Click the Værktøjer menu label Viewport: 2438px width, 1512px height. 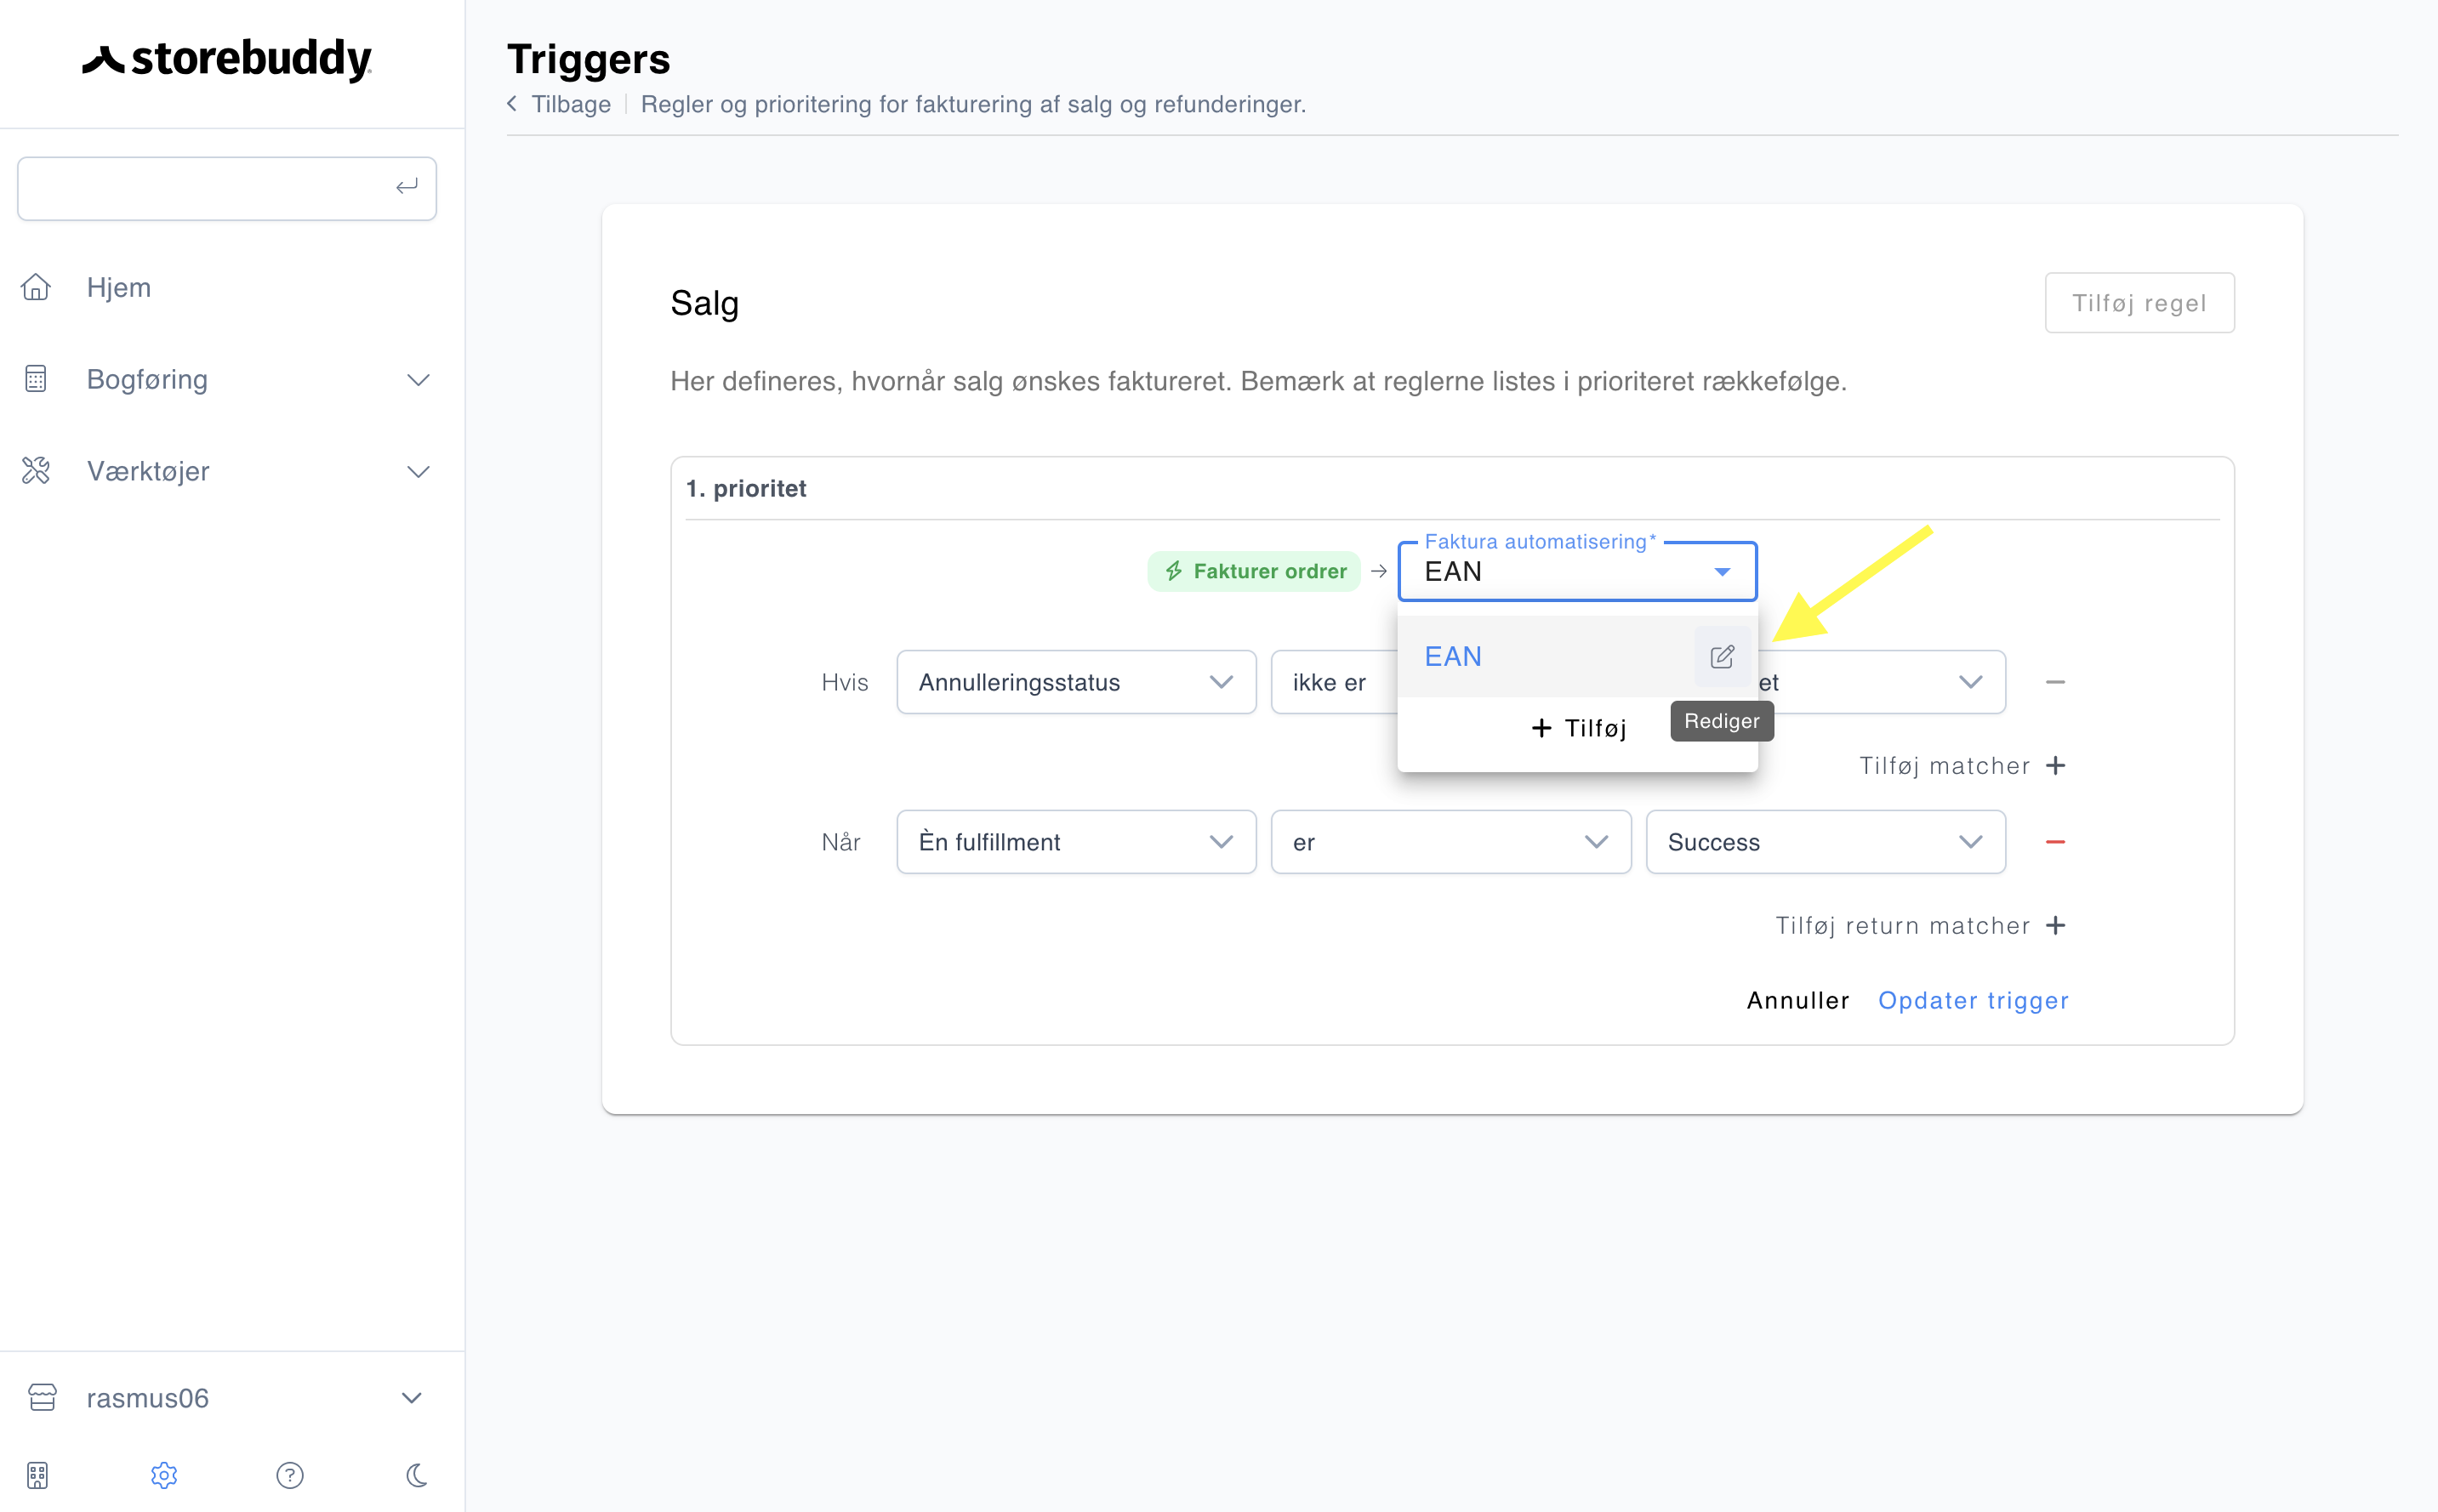148,471
